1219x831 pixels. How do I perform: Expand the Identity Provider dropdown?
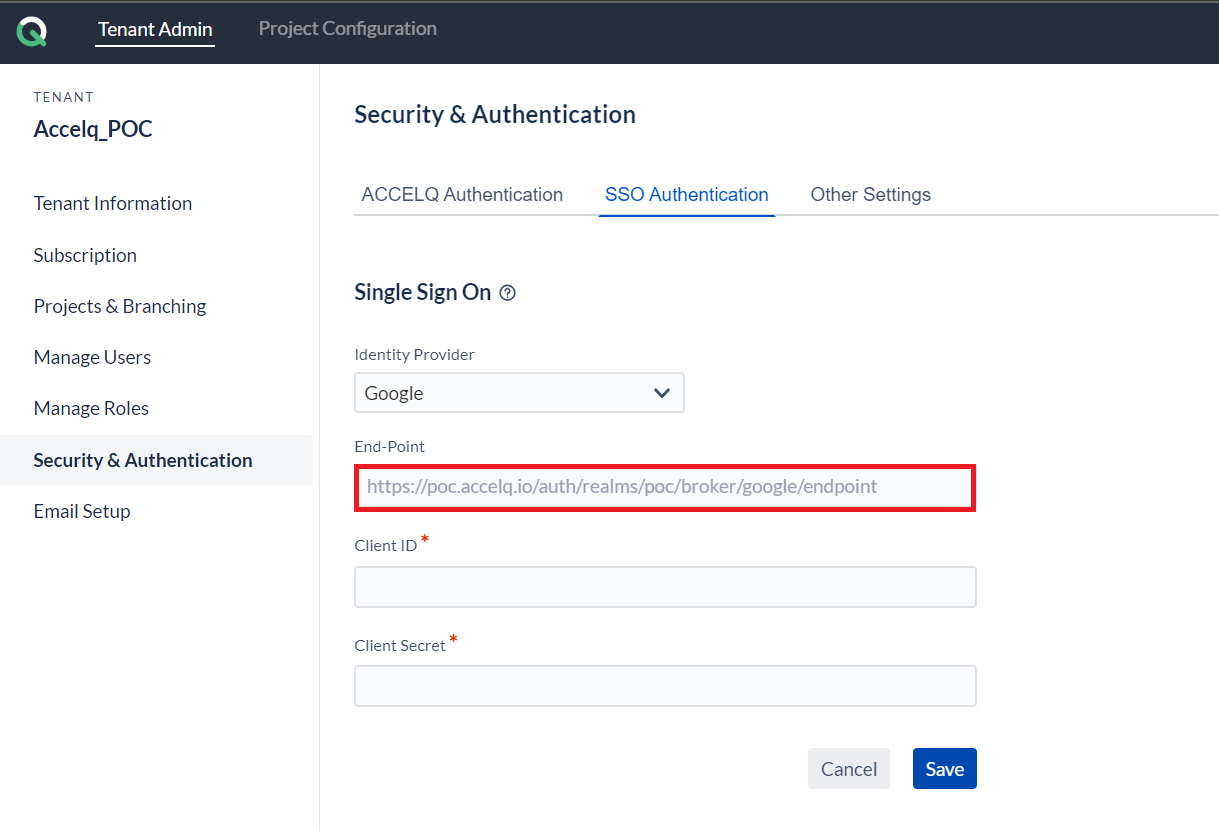point(519,393)
